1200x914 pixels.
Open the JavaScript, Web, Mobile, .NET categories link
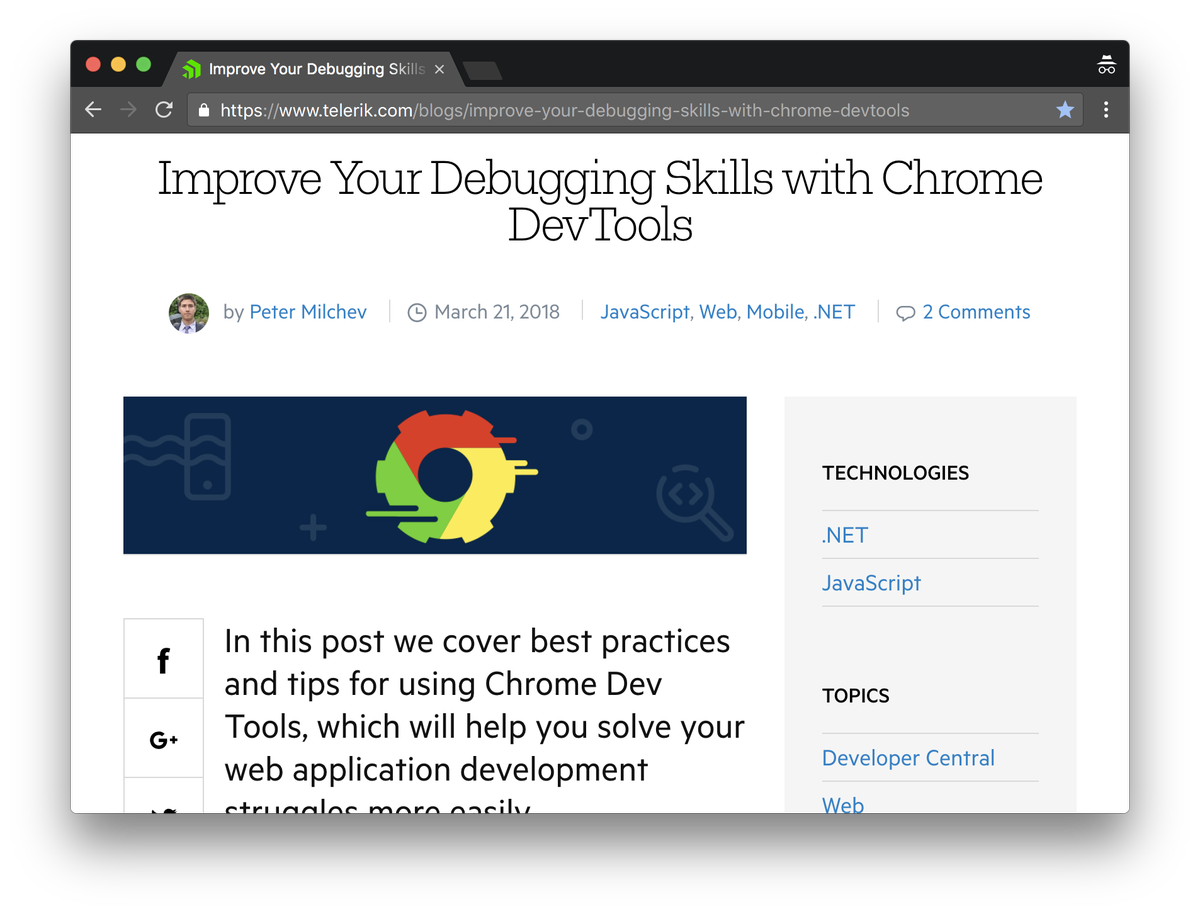pyautogui.click(x=728, y=312)
